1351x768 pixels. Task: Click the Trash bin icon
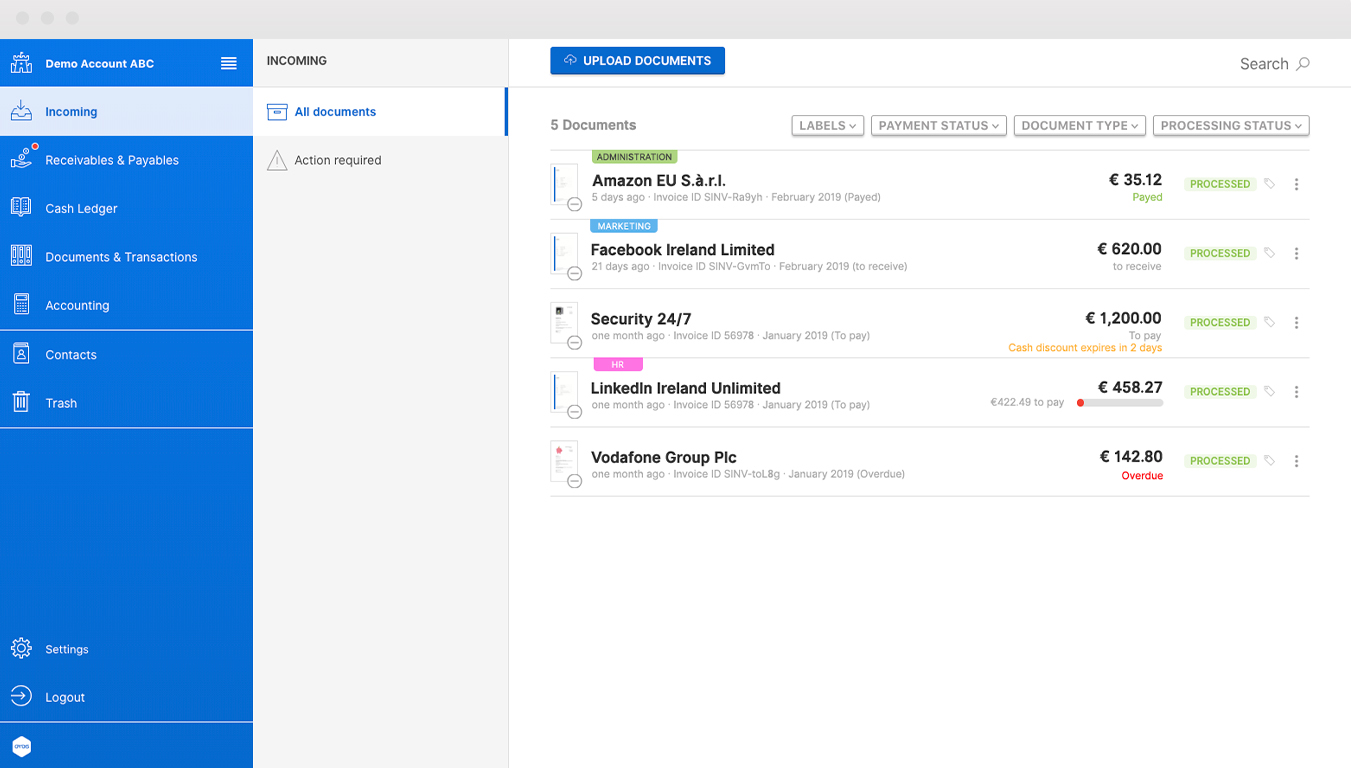tap(21, 402)
